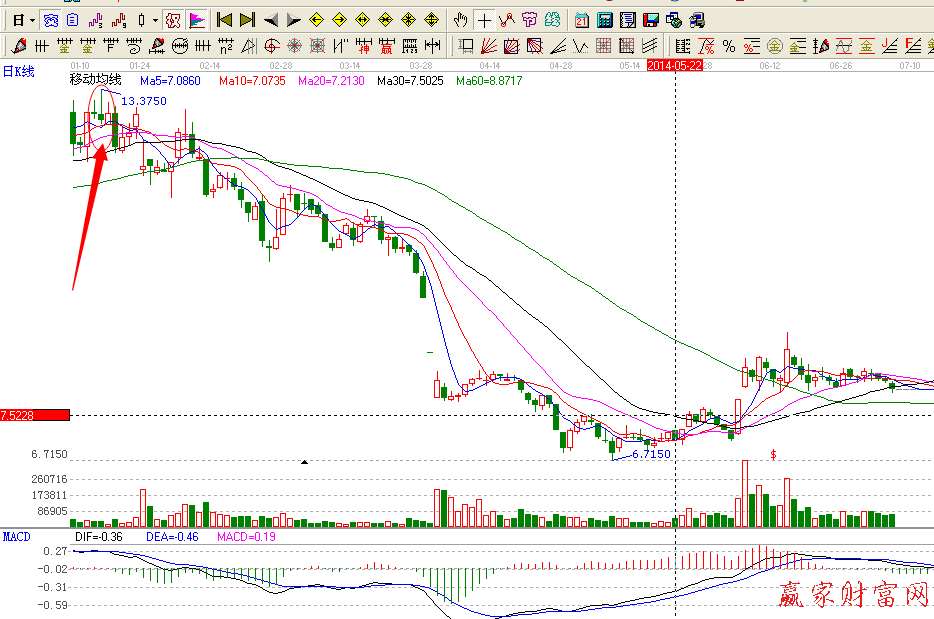The height and width of the screenshot is (619, 934).
Task: Click the hand pan tool icon
Action: point(460,19)
